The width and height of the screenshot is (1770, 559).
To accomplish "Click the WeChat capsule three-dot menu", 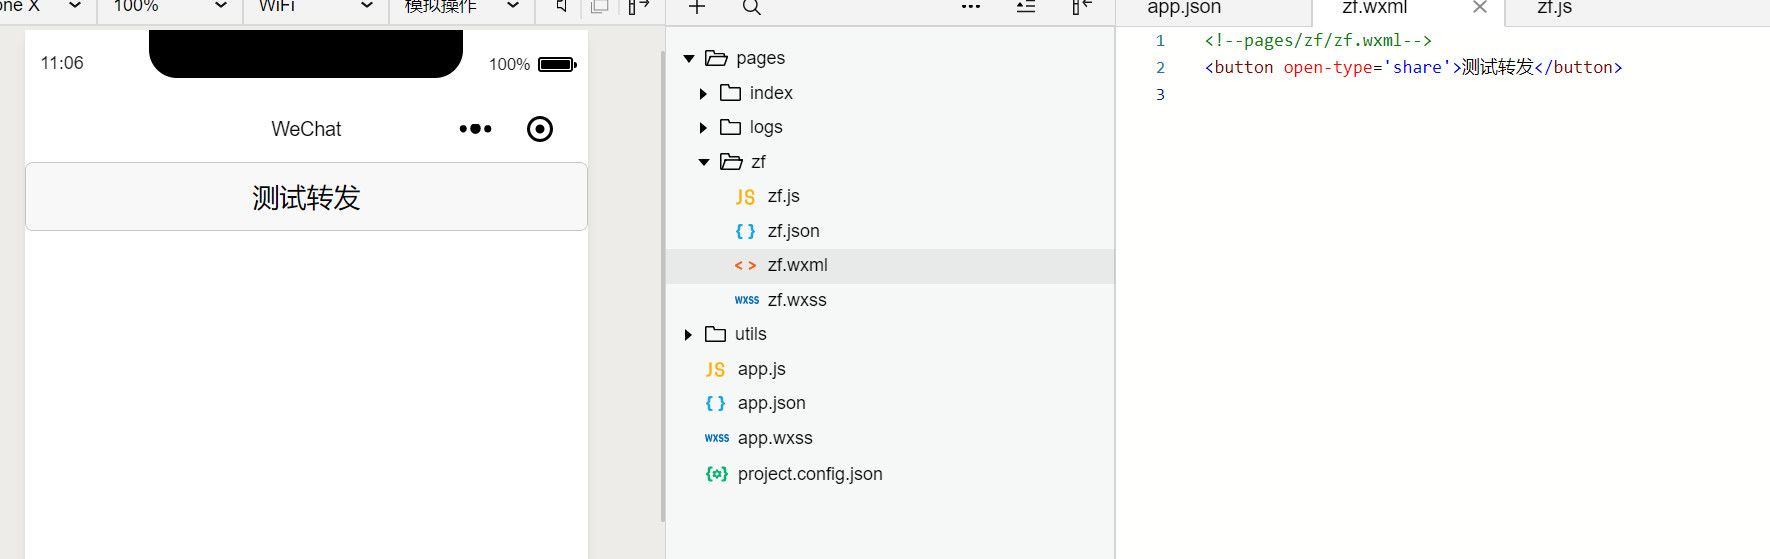I will 475,129.
